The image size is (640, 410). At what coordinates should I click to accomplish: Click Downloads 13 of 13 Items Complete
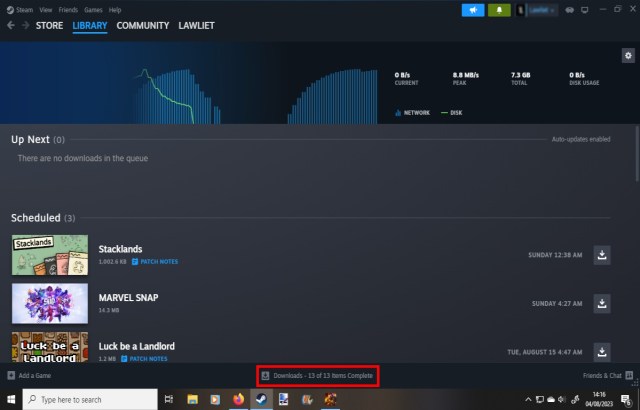click(x=318, y=376)
